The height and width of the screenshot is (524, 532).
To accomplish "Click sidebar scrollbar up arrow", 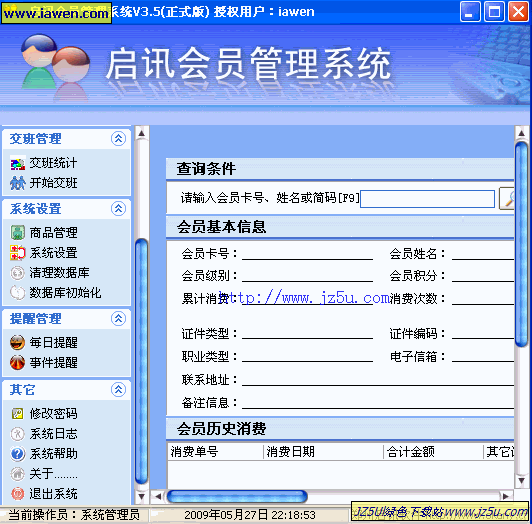I will 141,133.
